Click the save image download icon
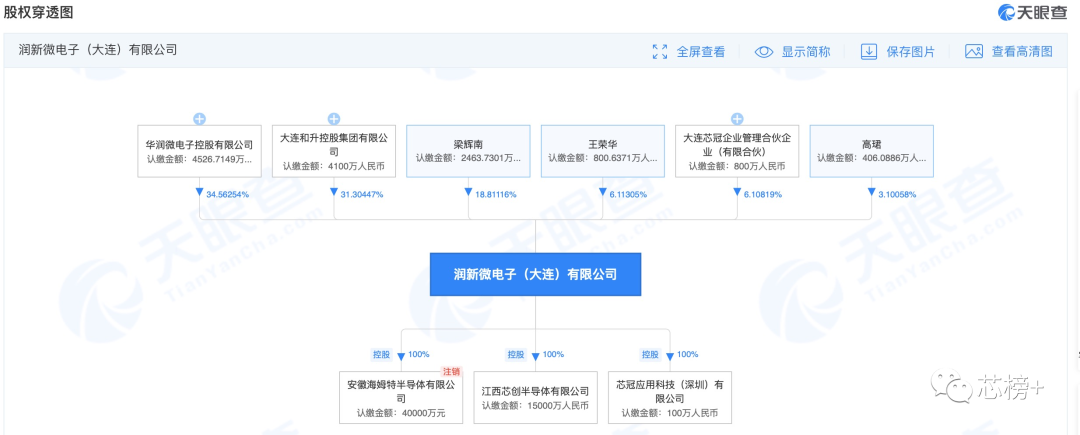The image size is (1080, 435). point(869,51)
